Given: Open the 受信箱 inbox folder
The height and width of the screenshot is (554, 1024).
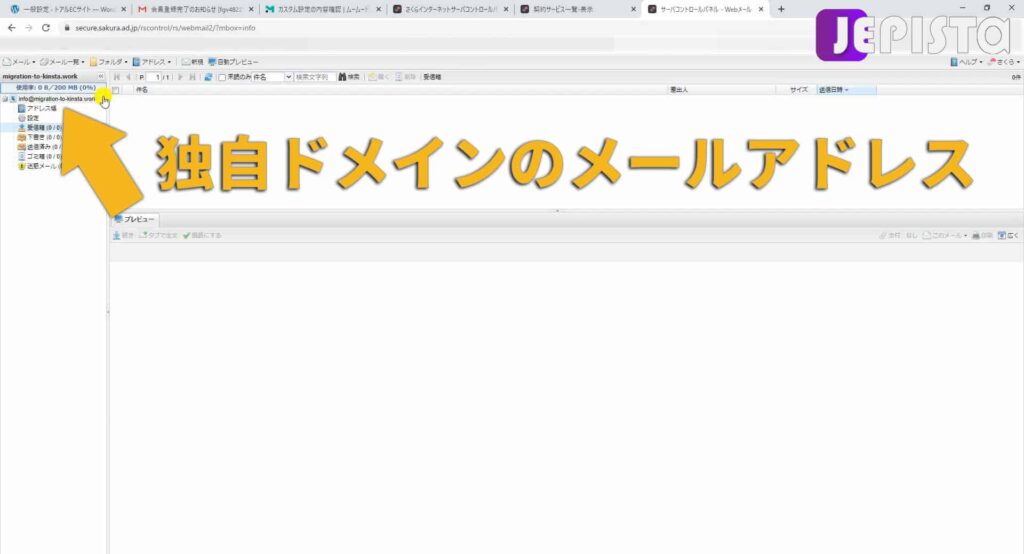Looking at the screenshot, I should click(40, 128).
